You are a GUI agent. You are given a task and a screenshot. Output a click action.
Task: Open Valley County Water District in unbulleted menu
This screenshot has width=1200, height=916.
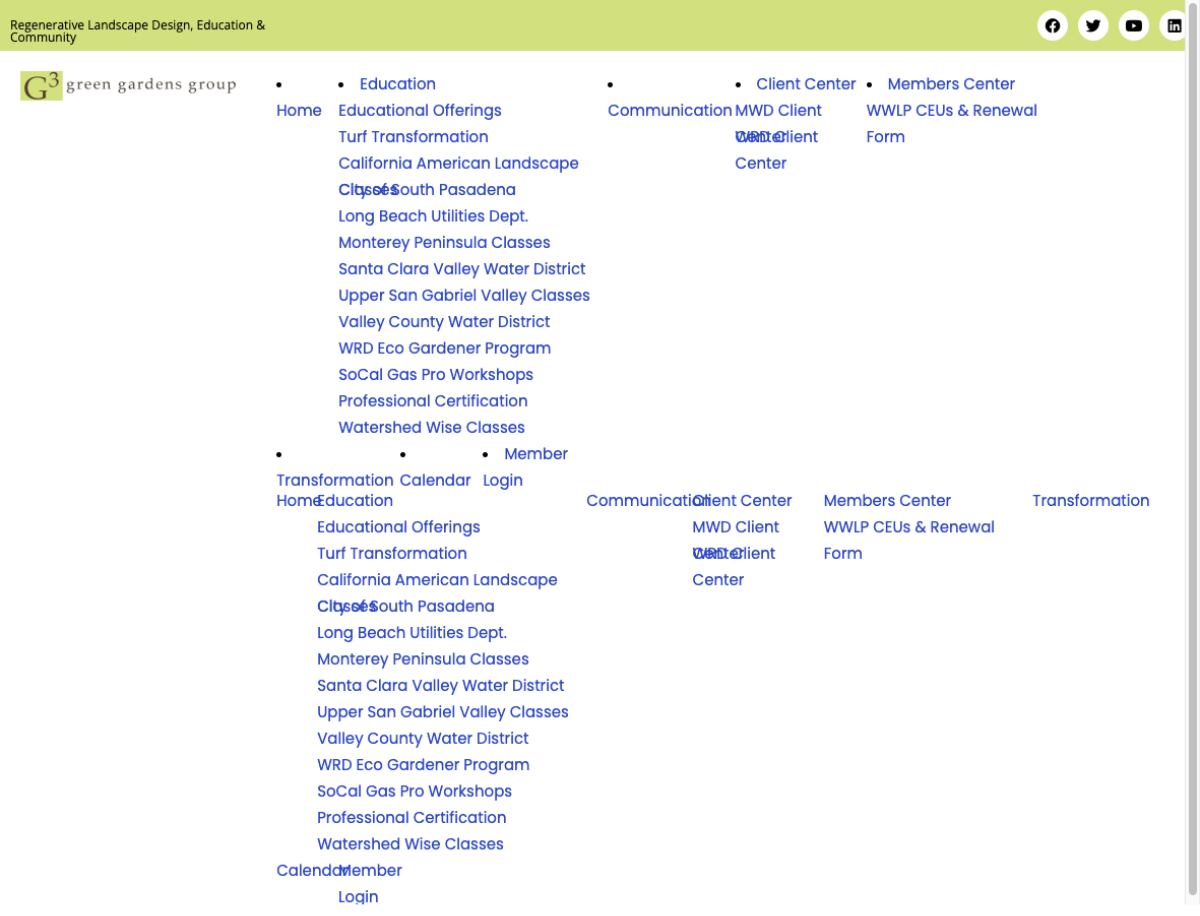tap(423, 739)
